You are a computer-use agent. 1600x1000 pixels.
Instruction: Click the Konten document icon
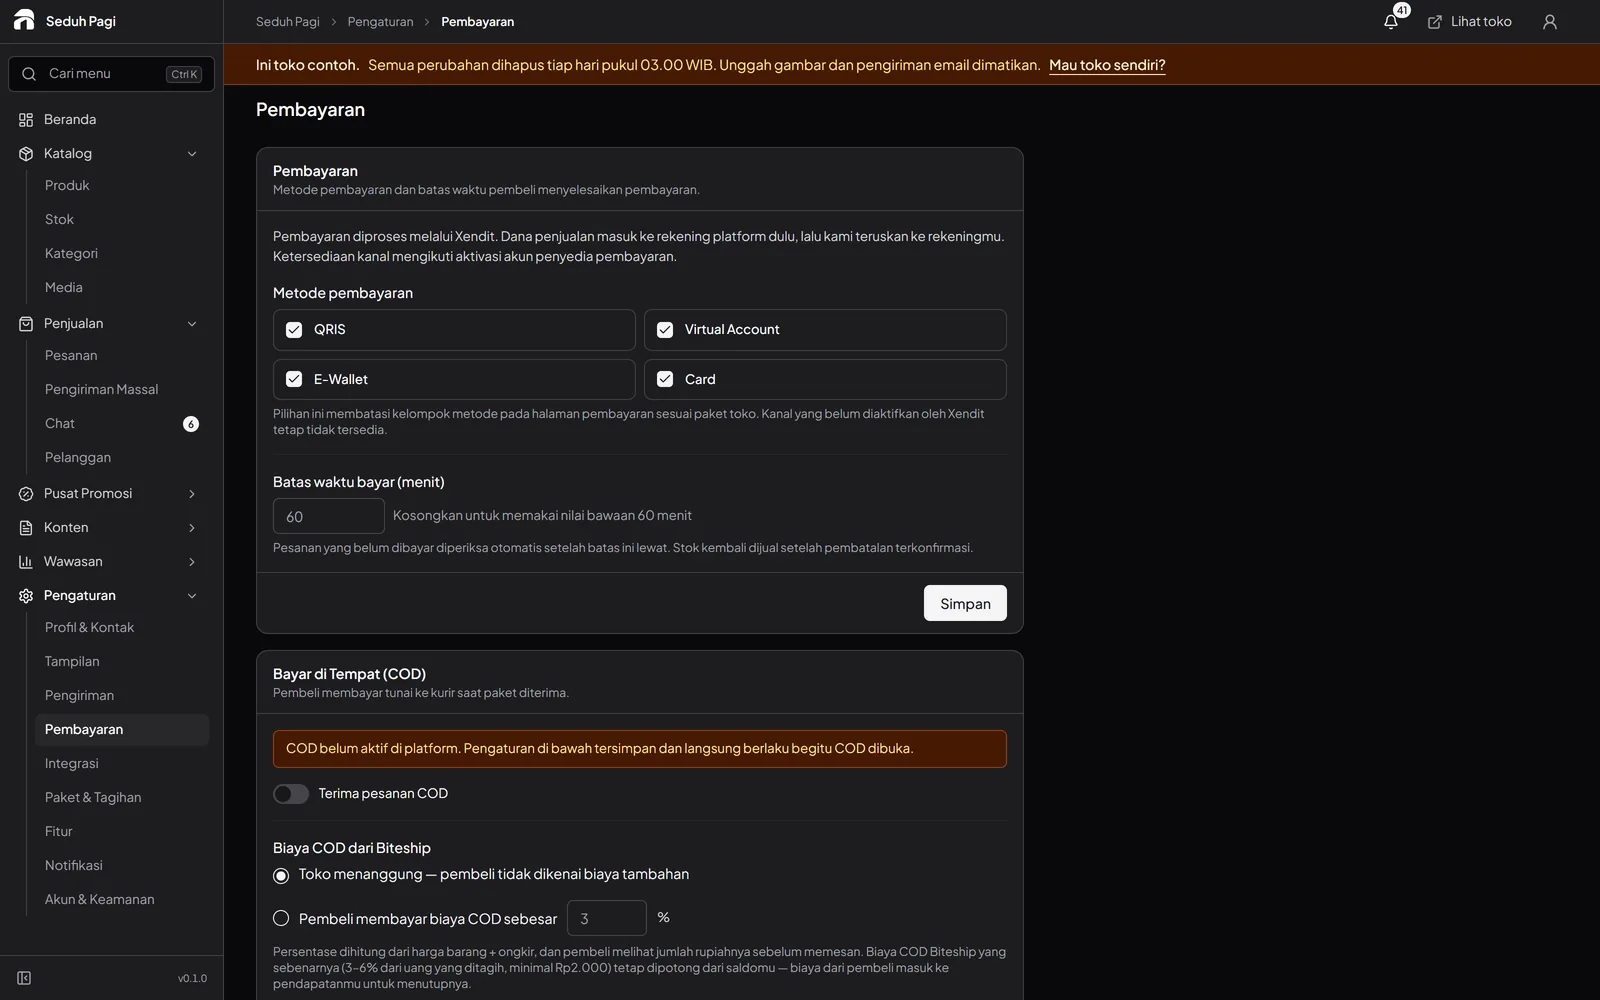(x=26, y=528)
